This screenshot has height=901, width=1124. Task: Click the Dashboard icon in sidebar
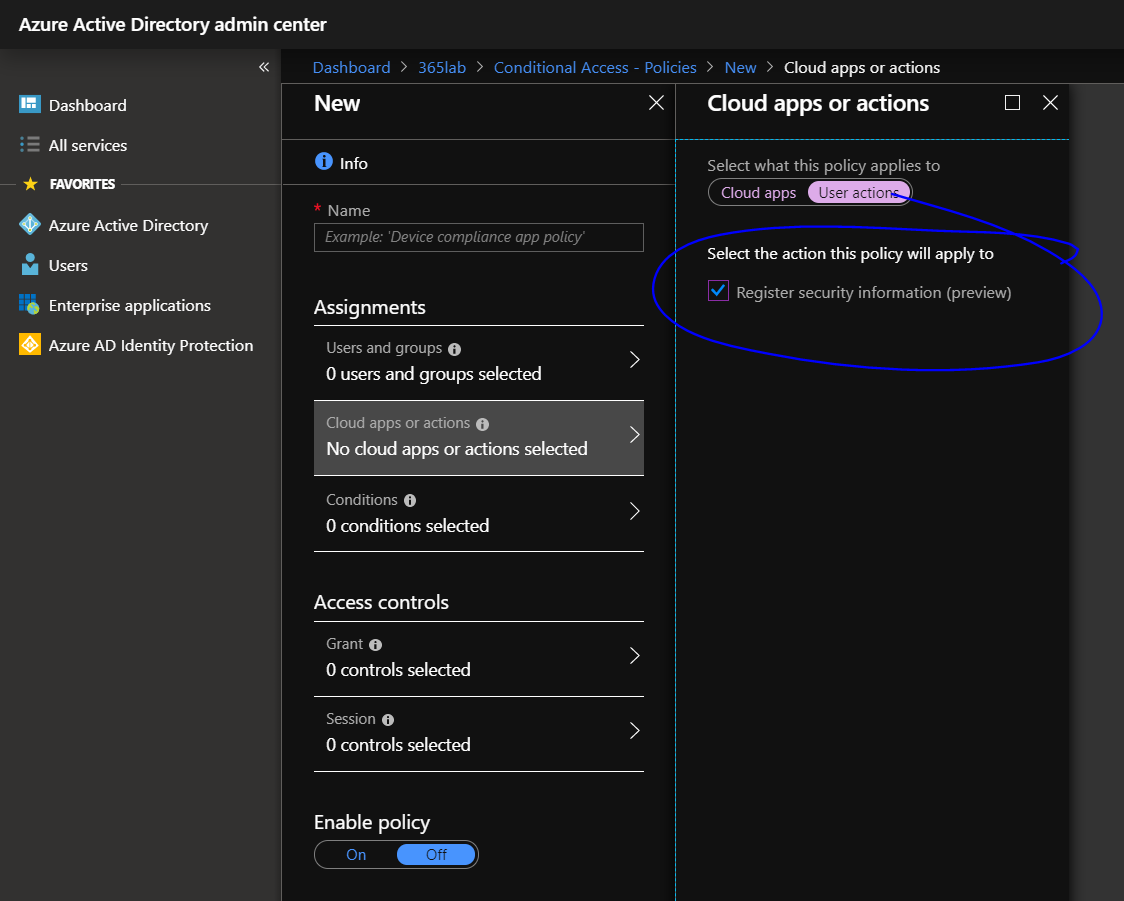tap(29, 105)
